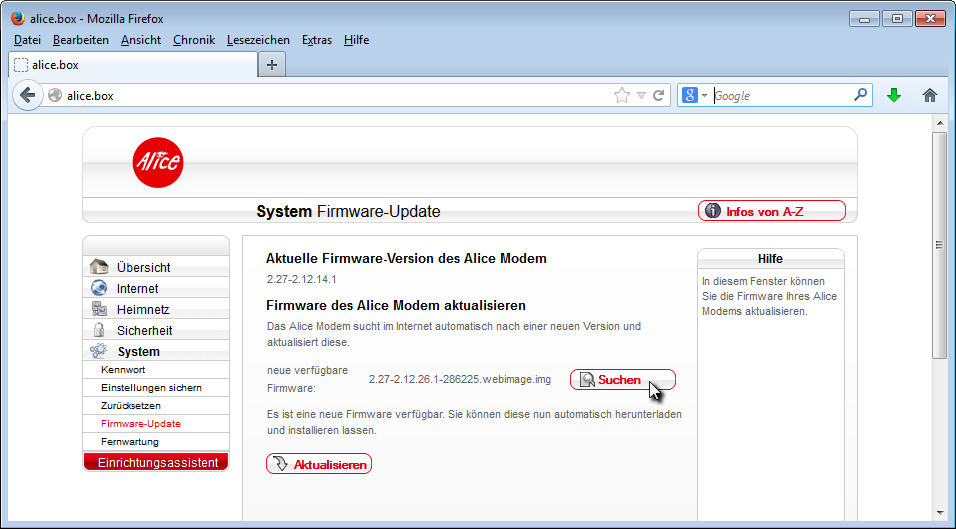956x529 pixels.
Task: Click the System gears icon
Action: click(x=99, y=351)
